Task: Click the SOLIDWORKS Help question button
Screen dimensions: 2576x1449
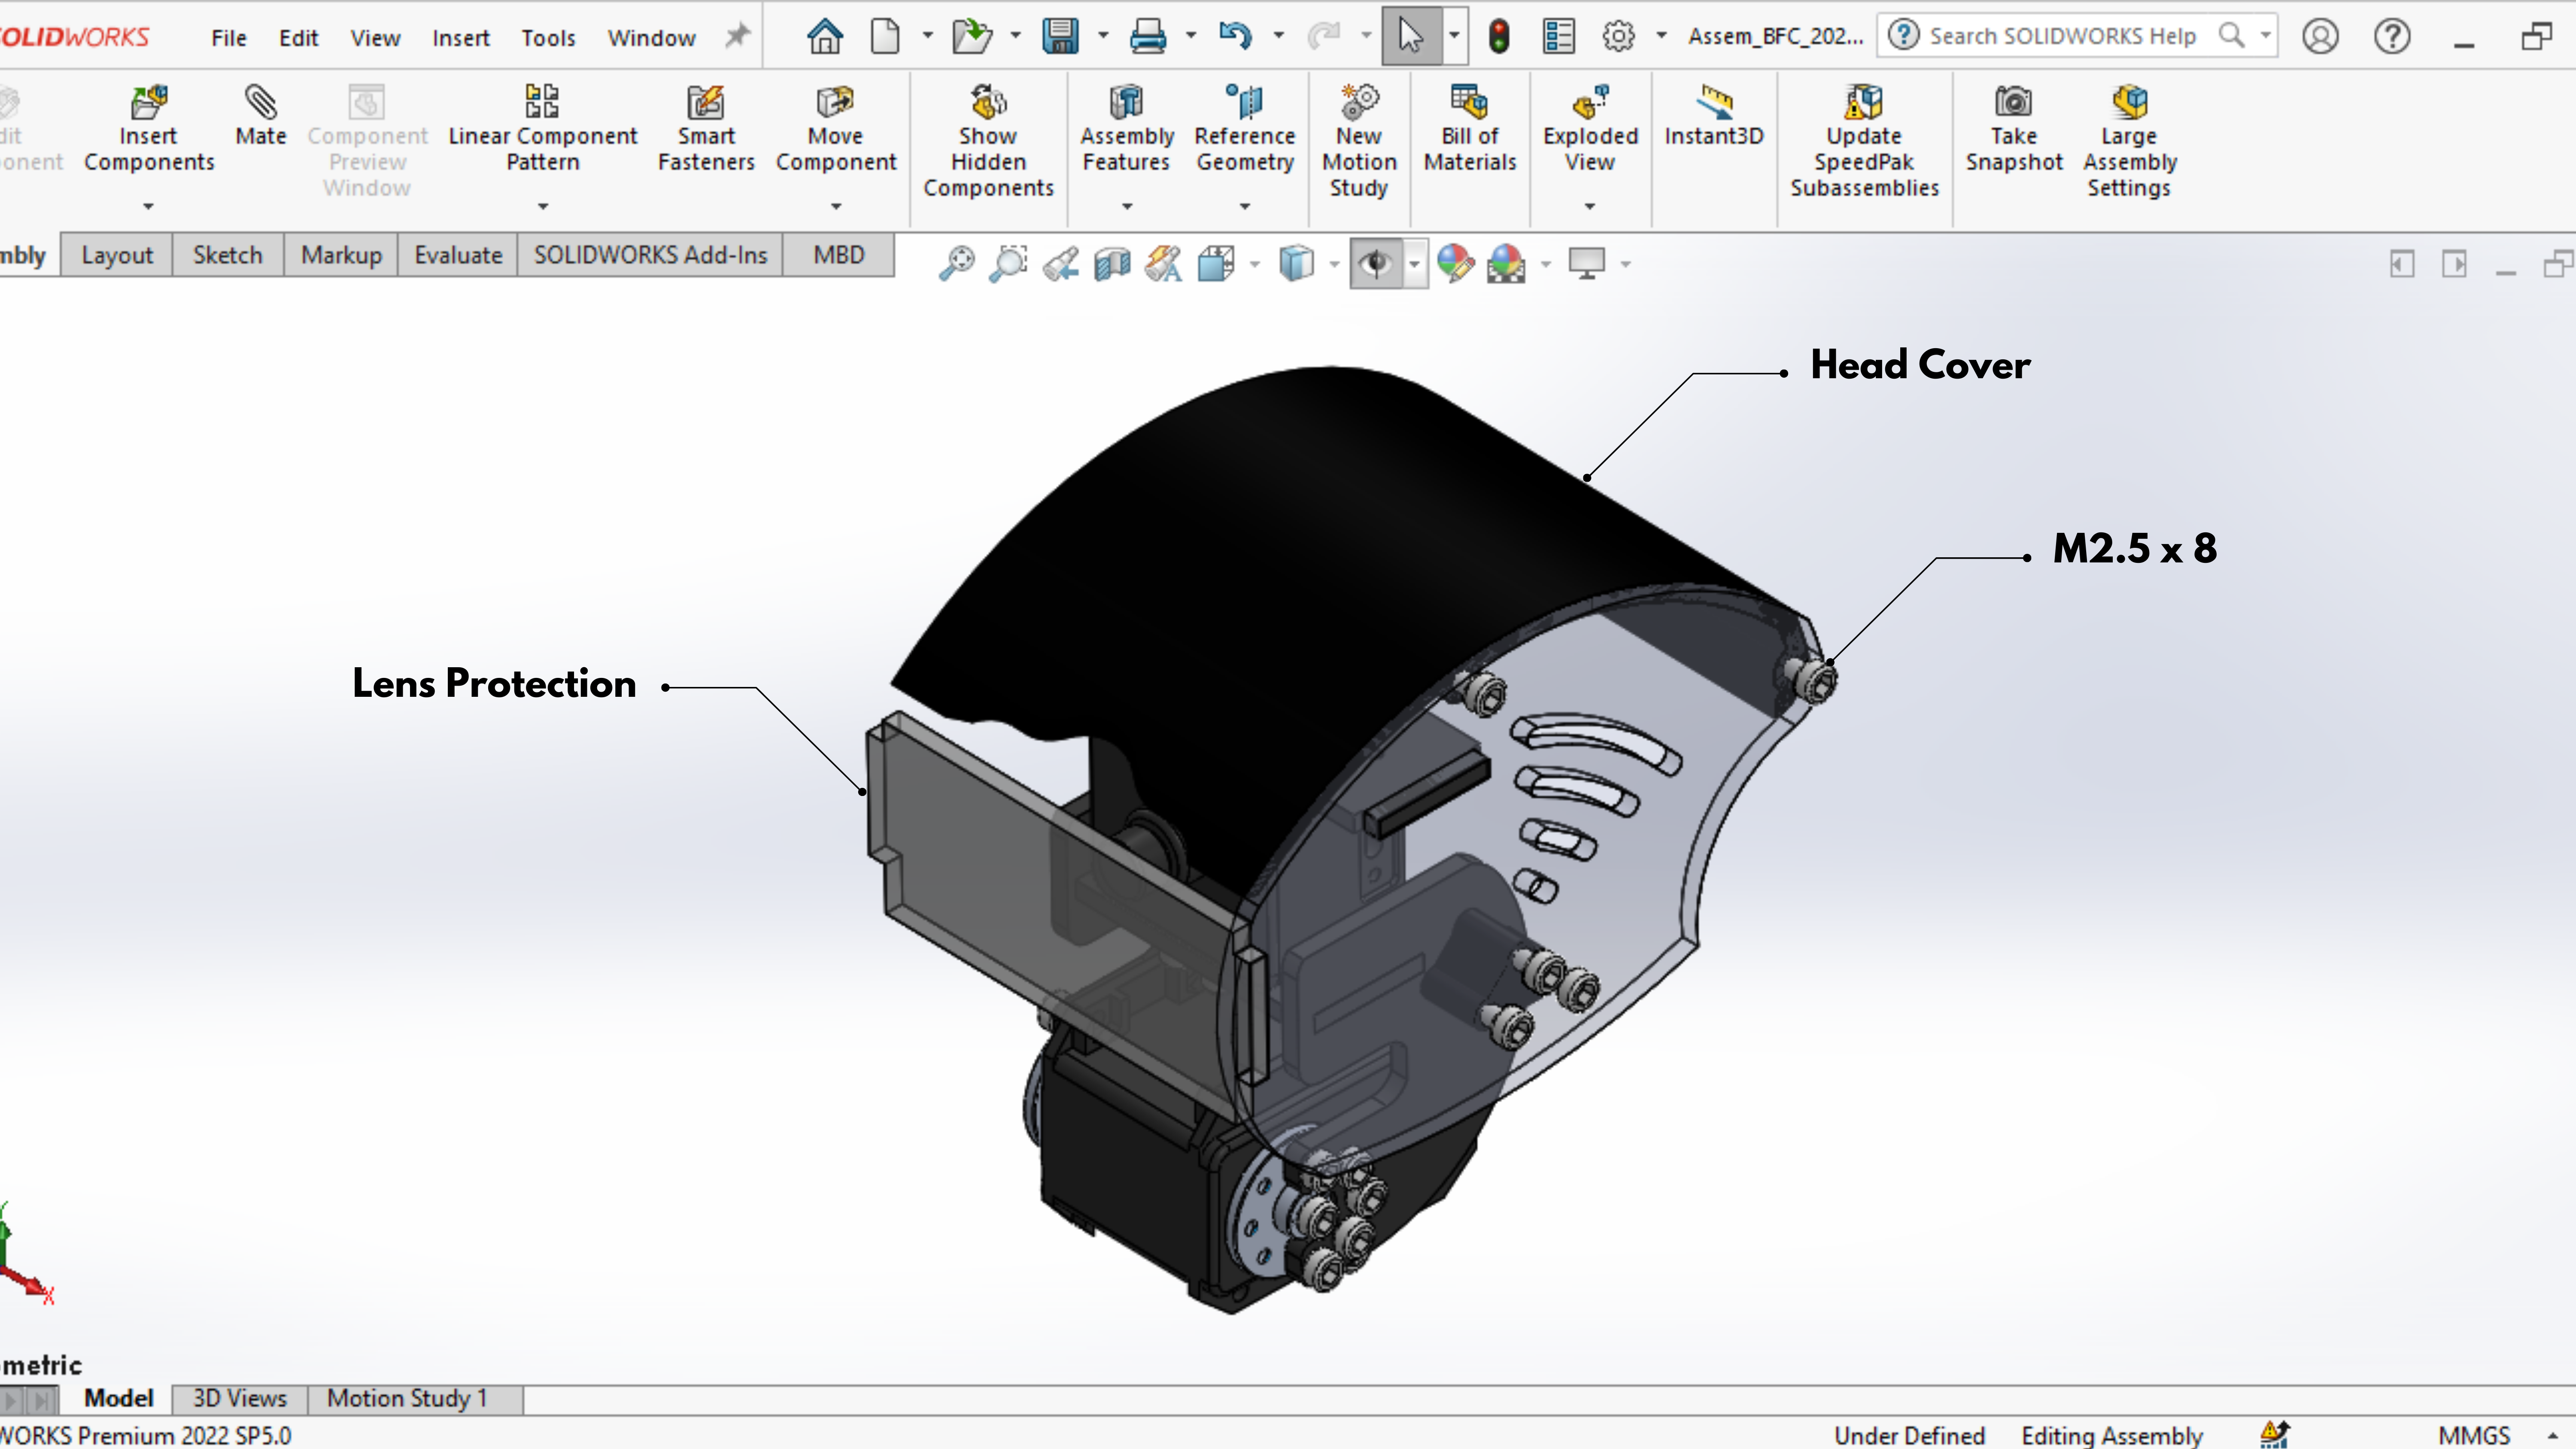Action: 2392,37
